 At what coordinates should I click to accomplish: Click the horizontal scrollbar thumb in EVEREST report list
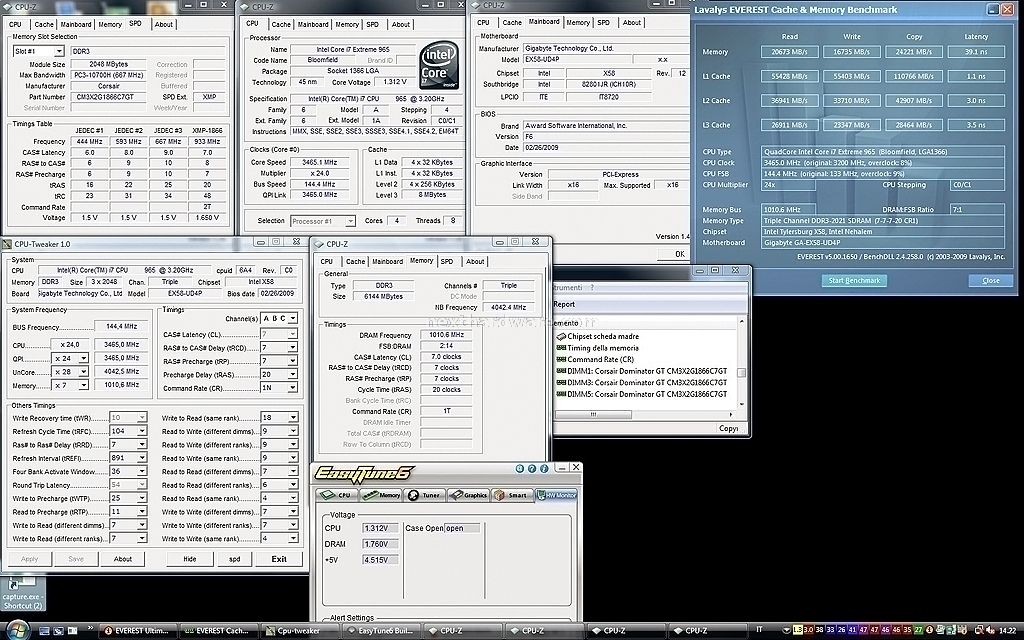click(593, 415)
